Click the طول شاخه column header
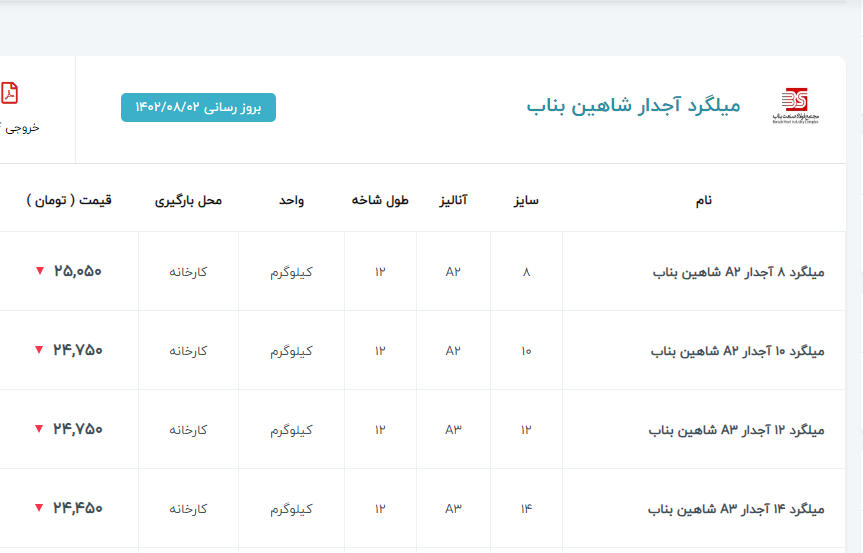The image size is (863, 553). [x=380, y=200]
